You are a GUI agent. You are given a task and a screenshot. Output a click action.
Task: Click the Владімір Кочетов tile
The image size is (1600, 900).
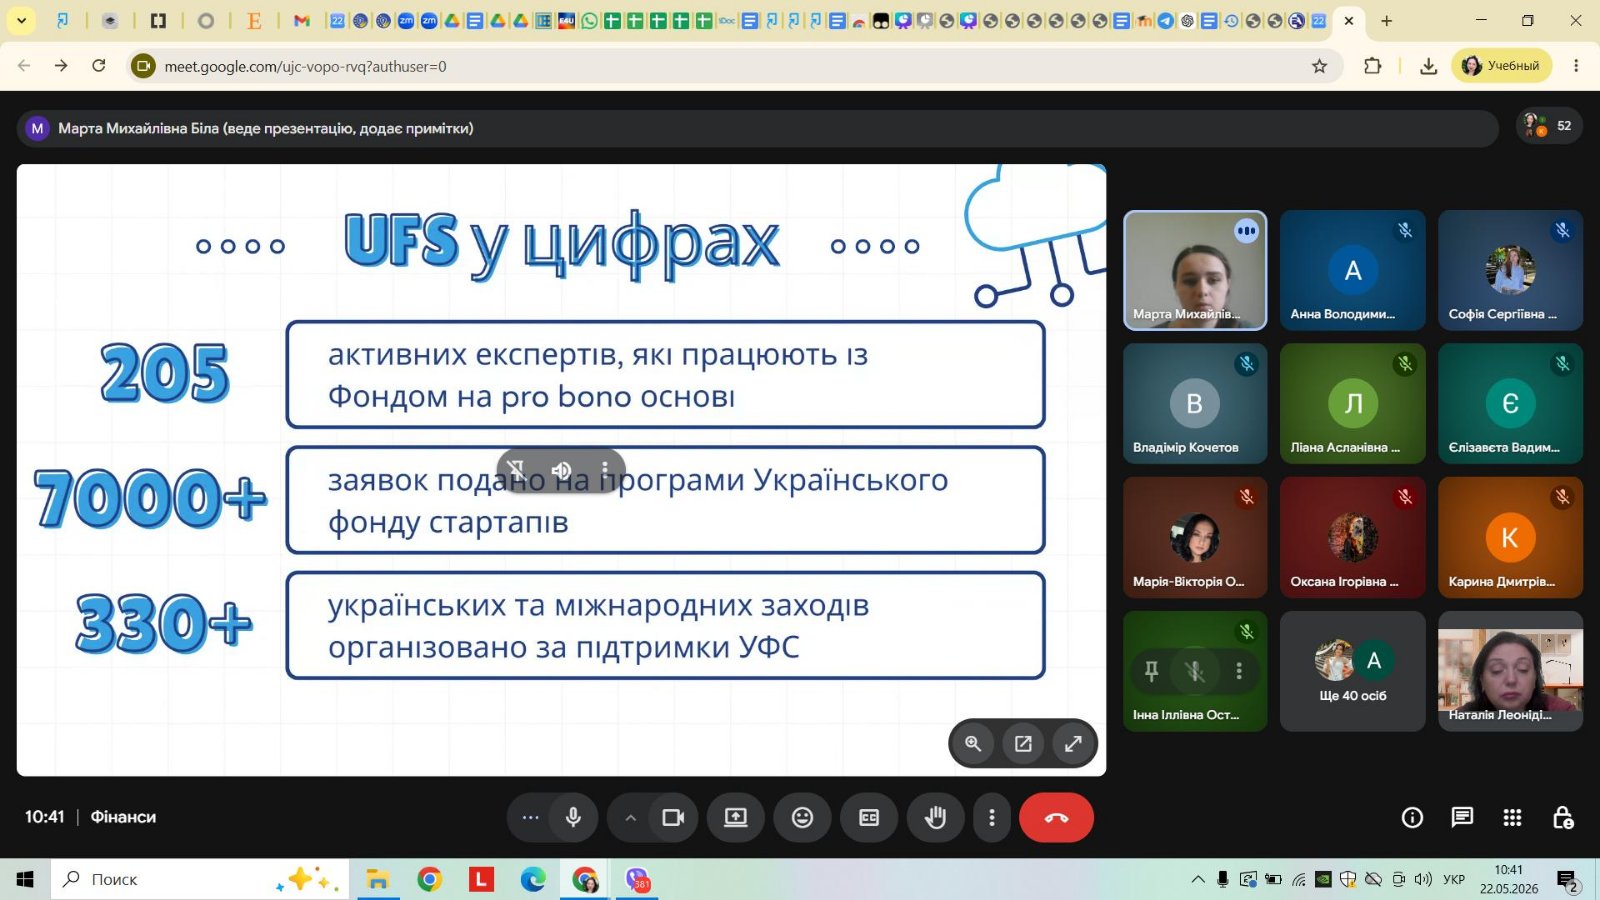click(x=1195, y=403)
